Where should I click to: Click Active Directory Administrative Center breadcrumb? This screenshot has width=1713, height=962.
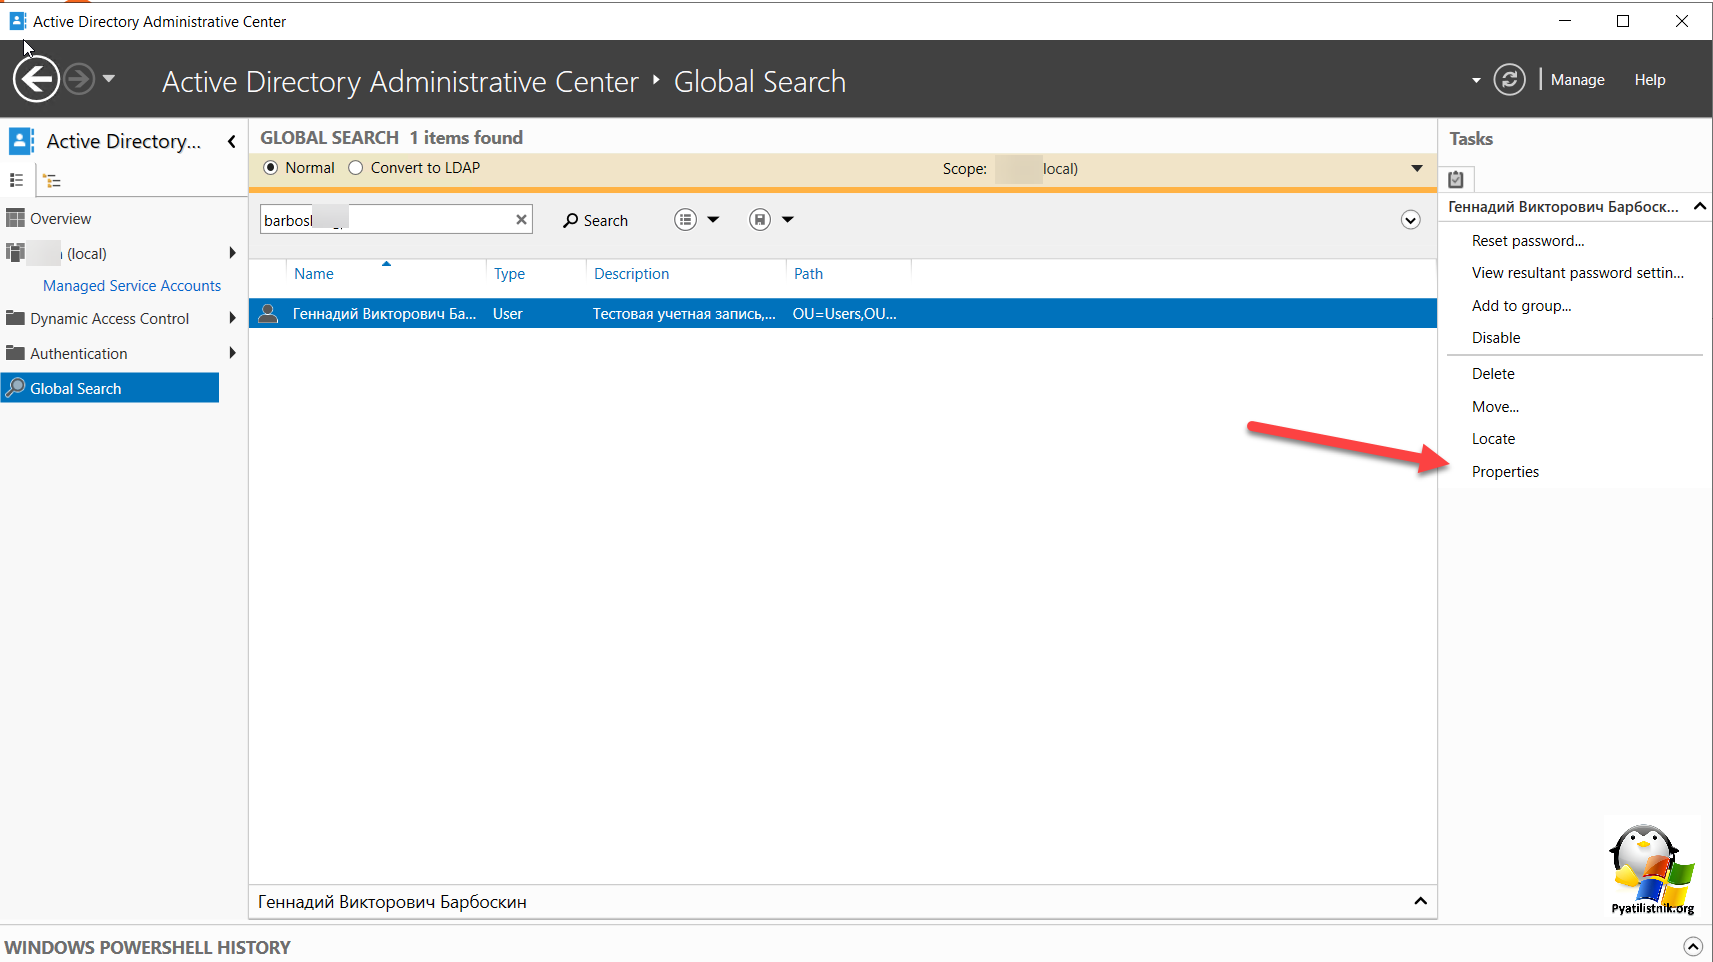pos(400,82)
